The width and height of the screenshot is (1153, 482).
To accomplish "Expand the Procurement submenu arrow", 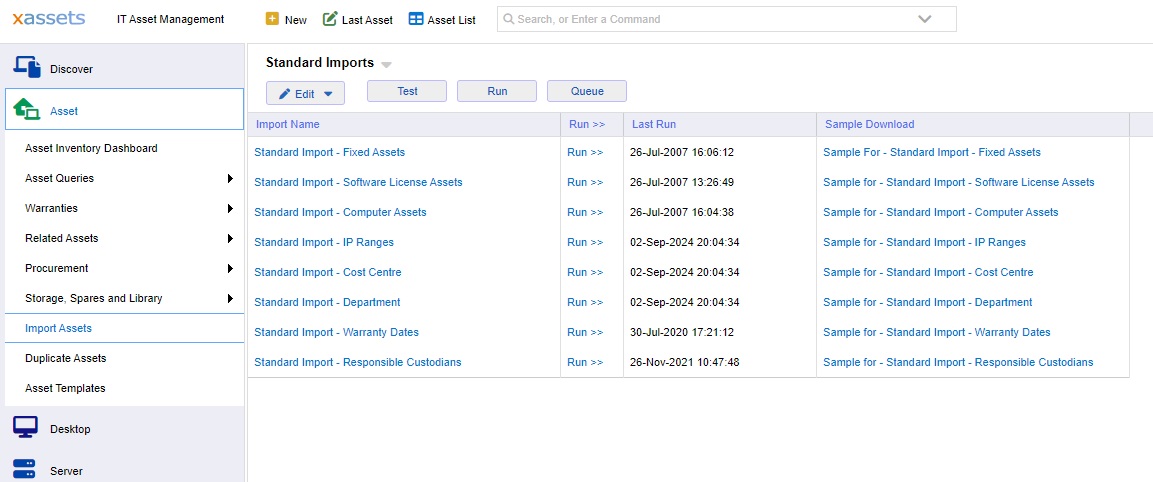I will point(230,268).
